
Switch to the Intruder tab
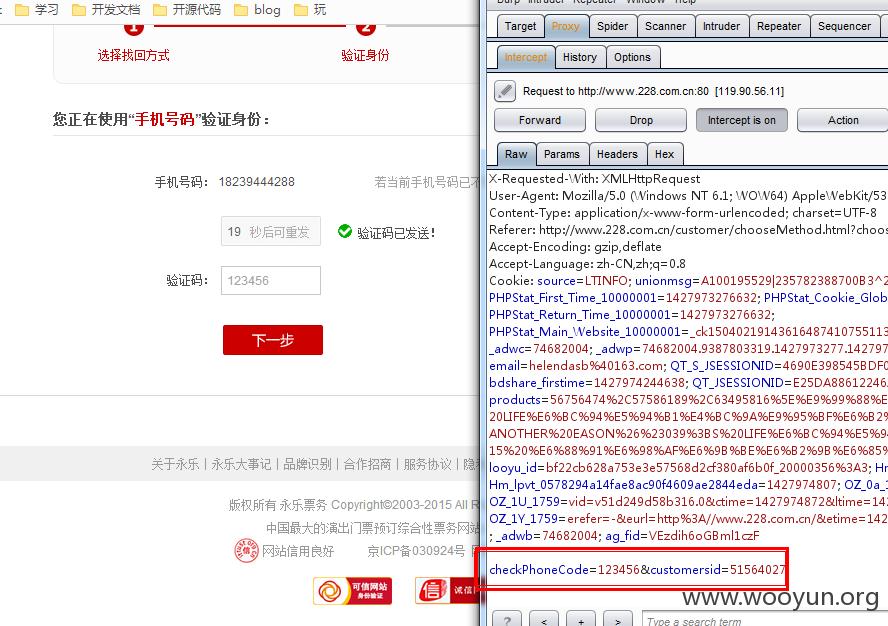tap(722, 27)
